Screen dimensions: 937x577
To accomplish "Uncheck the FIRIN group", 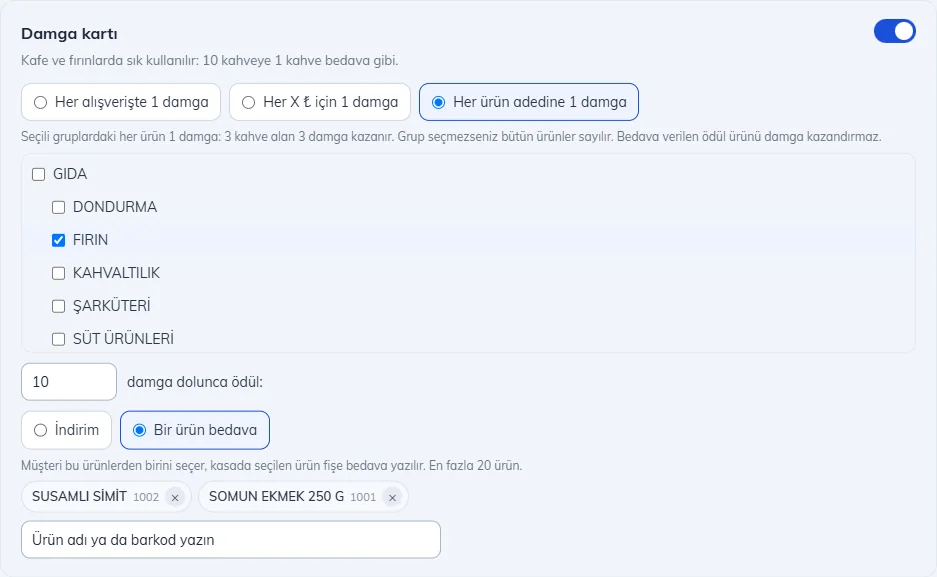I will click(x=59, y=240).
